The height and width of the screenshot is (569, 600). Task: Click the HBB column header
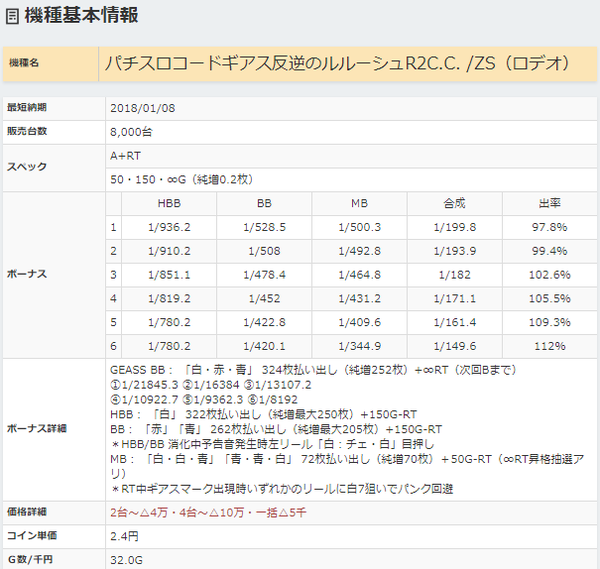169,203
